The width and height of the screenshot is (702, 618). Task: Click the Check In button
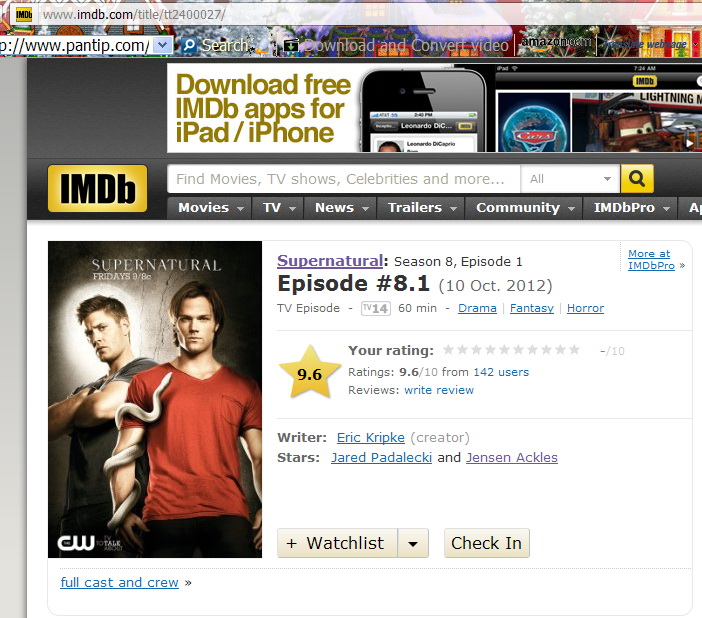point(487,543)
